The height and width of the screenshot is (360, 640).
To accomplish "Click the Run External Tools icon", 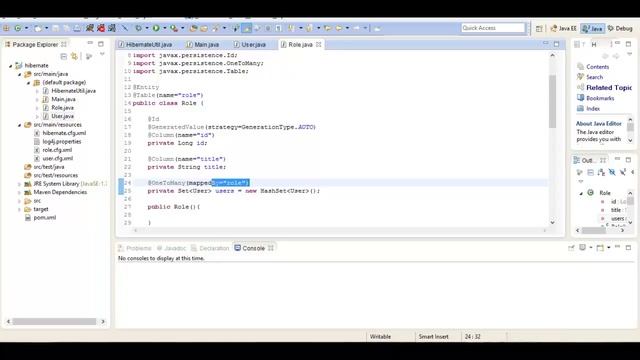I will (x=174, y=28).
